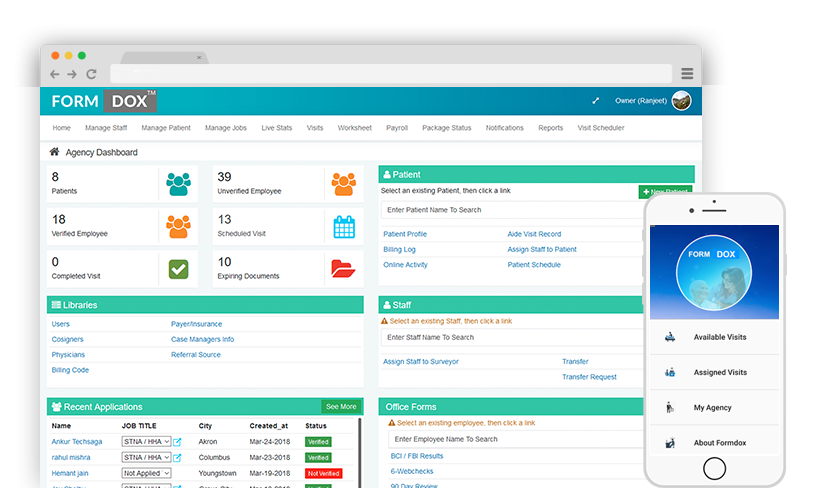Open the Visits menu
Screen dimensions: 816x488
tap(315, 128)
